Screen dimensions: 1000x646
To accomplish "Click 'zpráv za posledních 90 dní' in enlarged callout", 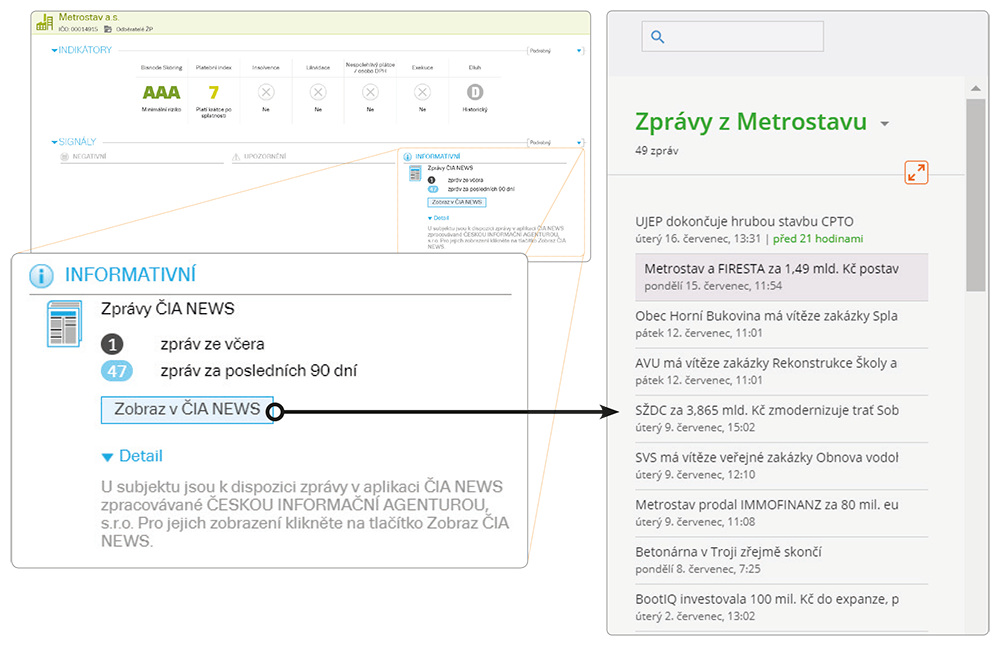I will pyautogui.click(x=259, y=371).
